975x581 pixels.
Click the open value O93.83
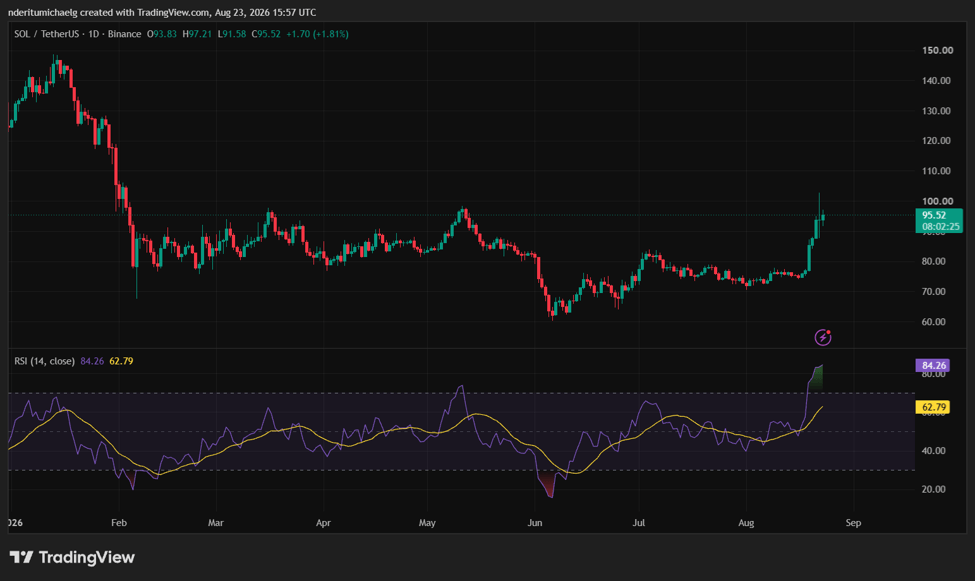point(162,34)
